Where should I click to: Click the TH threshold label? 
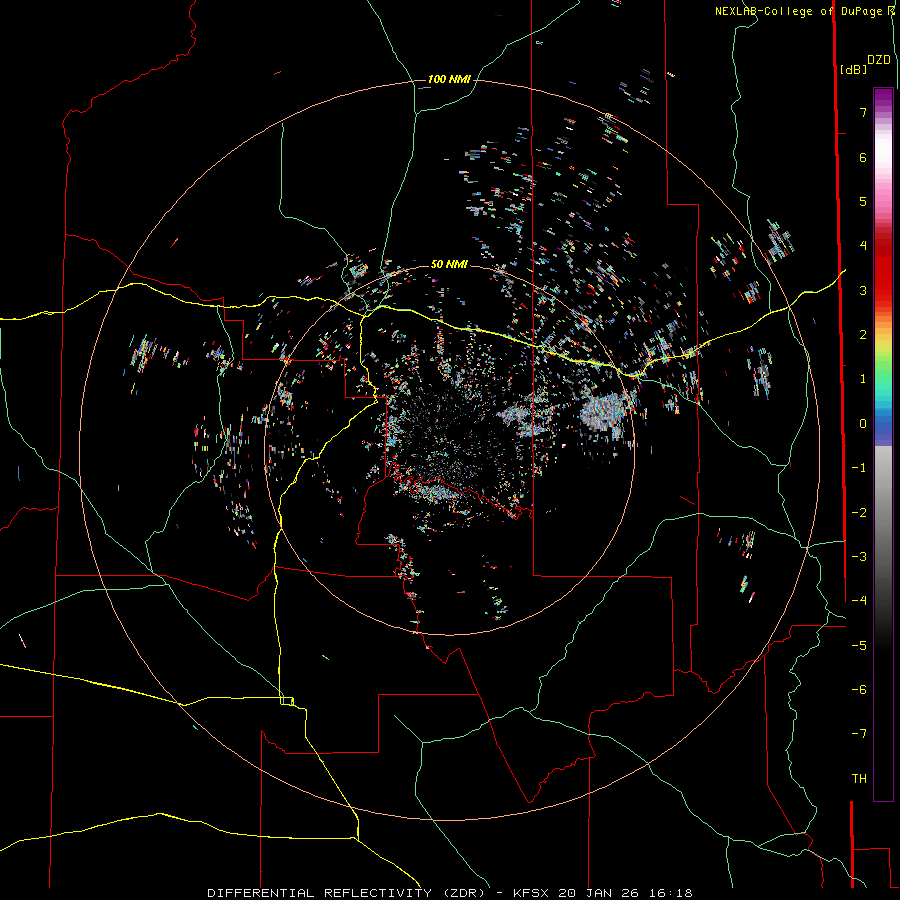click(859, 779)
